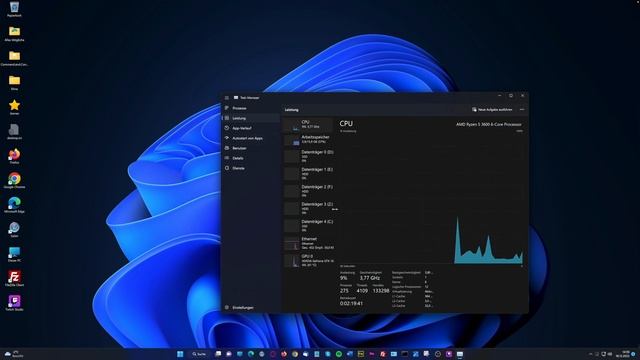This screenshot has width=640, height=360.
Task: Click the AMD Ryzen 5 3600 processor name
Action: click(488, 124)
